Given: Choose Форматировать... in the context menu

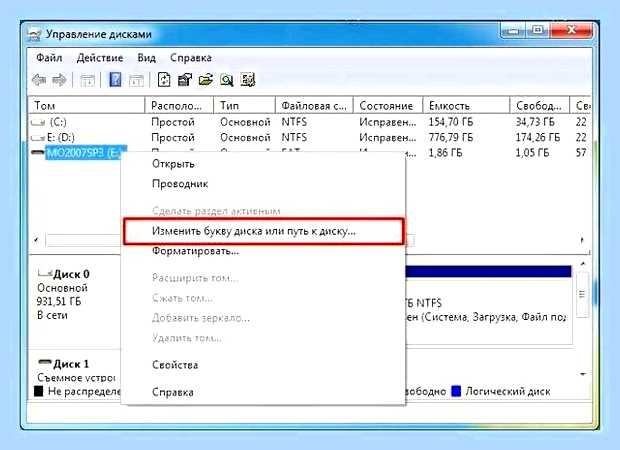Looking at the screenshot, I should (195, 251).
